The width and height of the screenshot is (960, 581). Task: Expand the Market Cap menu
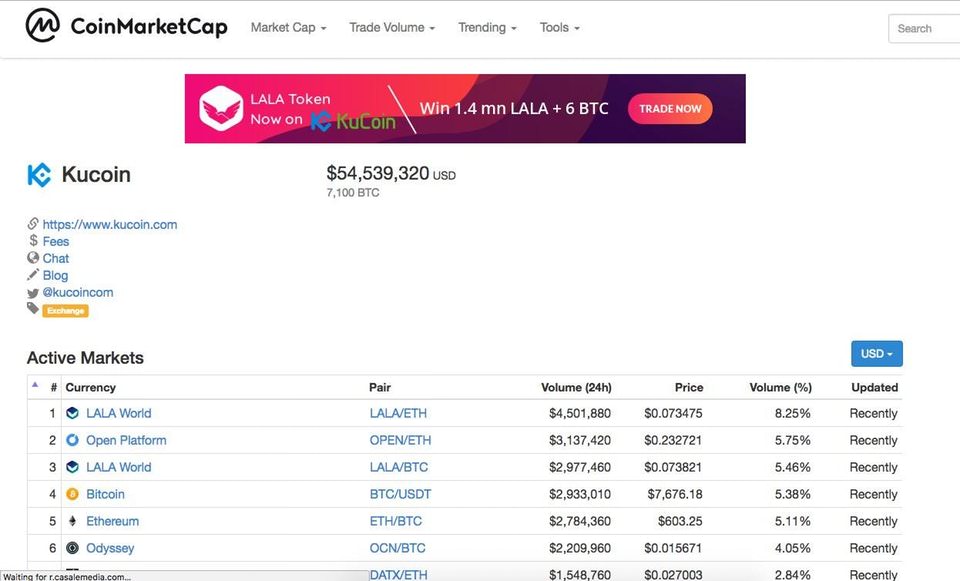pos(288,28)
